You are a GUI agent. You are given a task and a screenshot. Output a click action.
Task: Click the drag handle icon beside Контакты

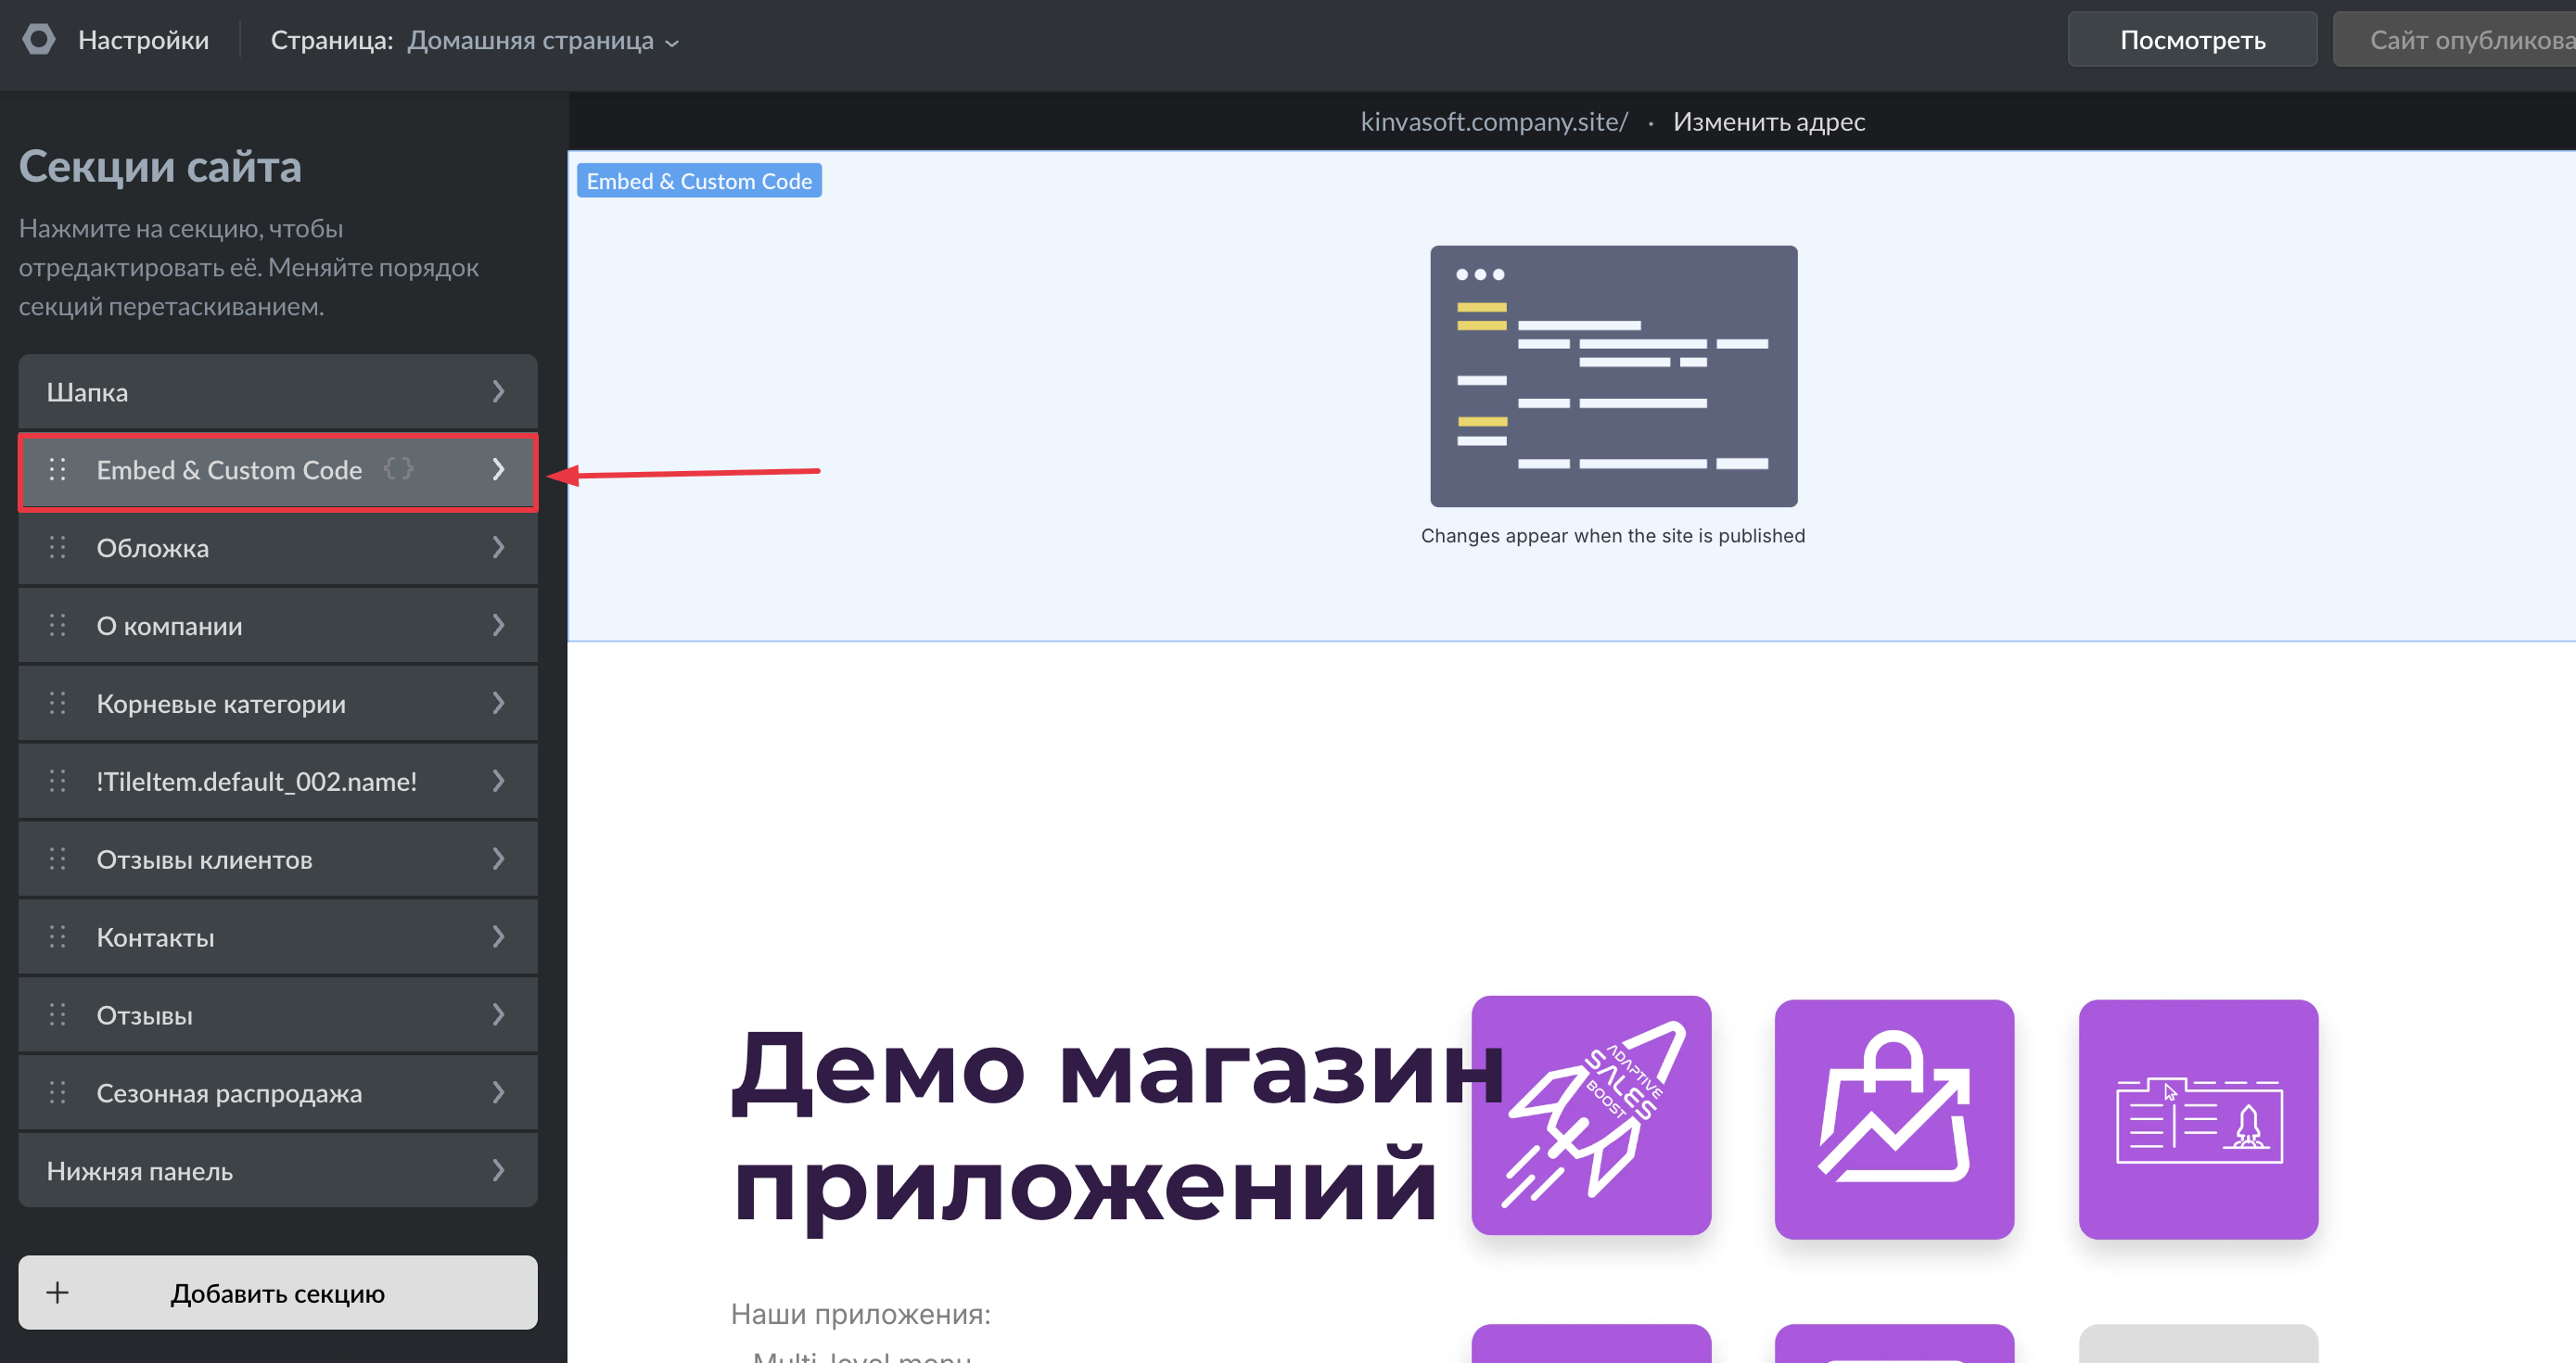(x=58, y=937)
